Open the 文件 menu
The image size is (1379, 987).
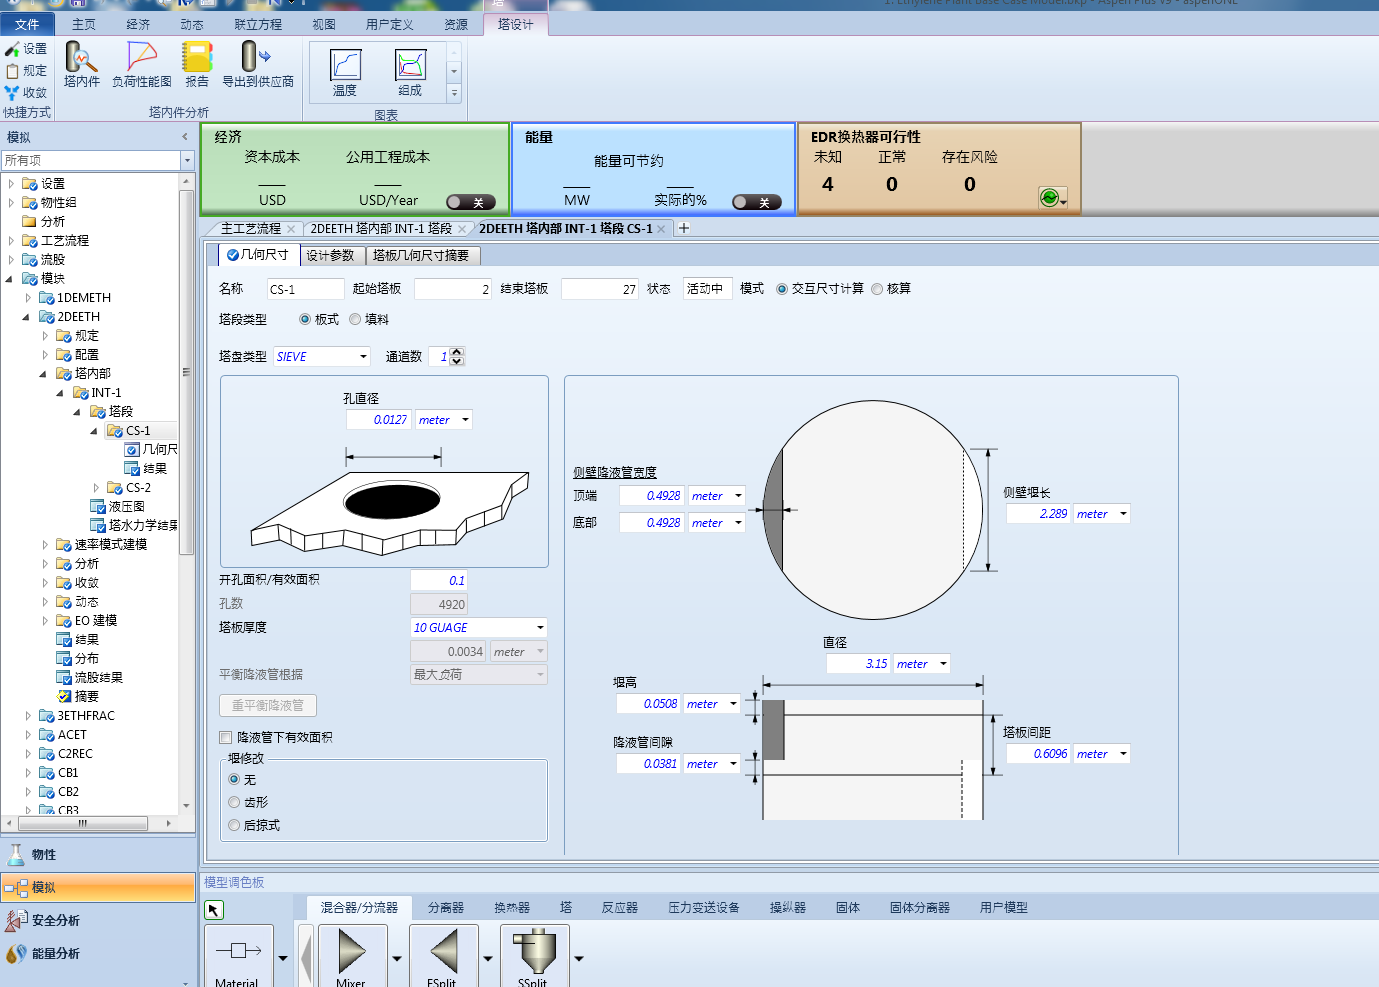click(27, 24)
